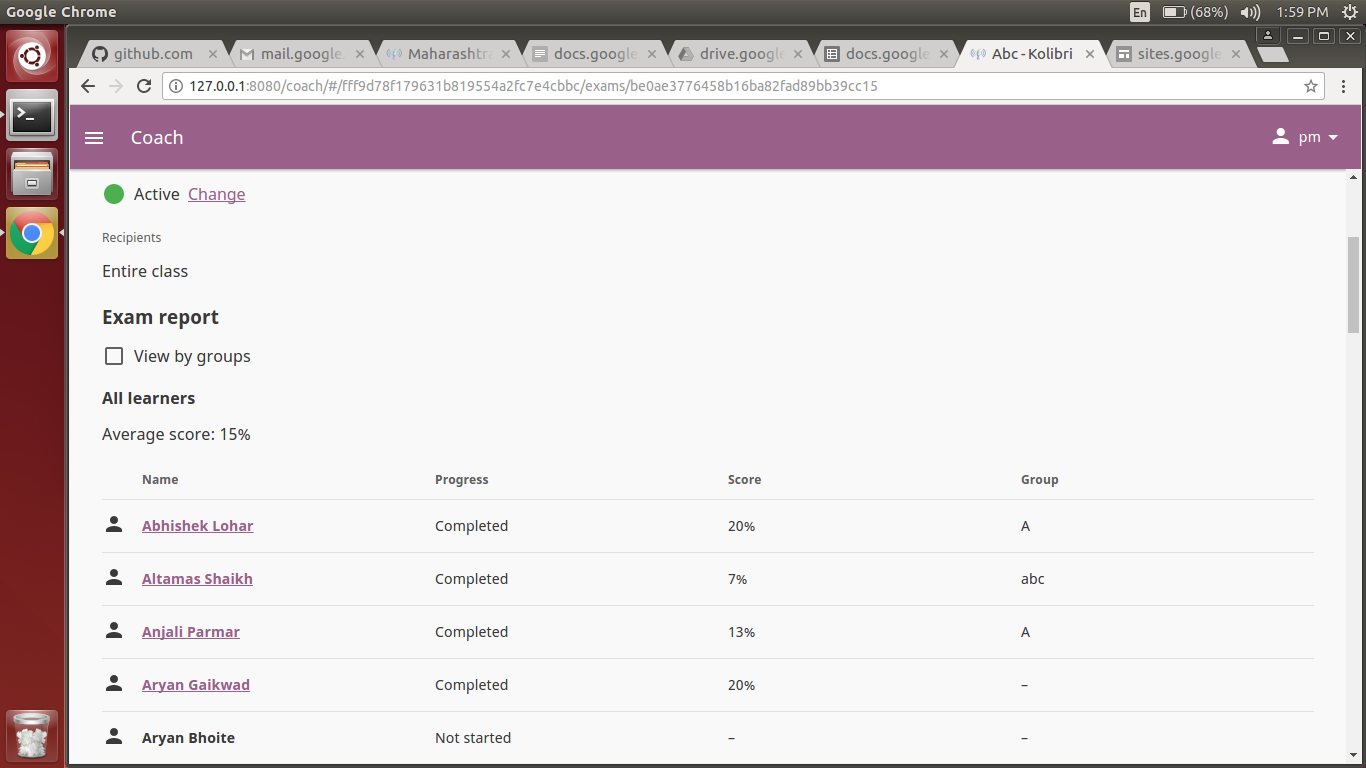Click inside the browser address bar

click(600, 86)
